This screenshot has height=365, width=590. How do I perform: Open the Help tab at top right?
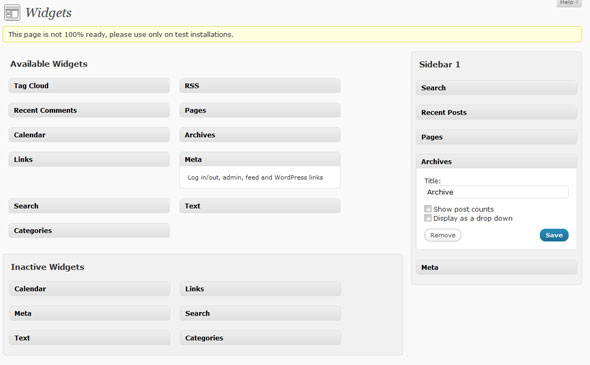(569, 3)
